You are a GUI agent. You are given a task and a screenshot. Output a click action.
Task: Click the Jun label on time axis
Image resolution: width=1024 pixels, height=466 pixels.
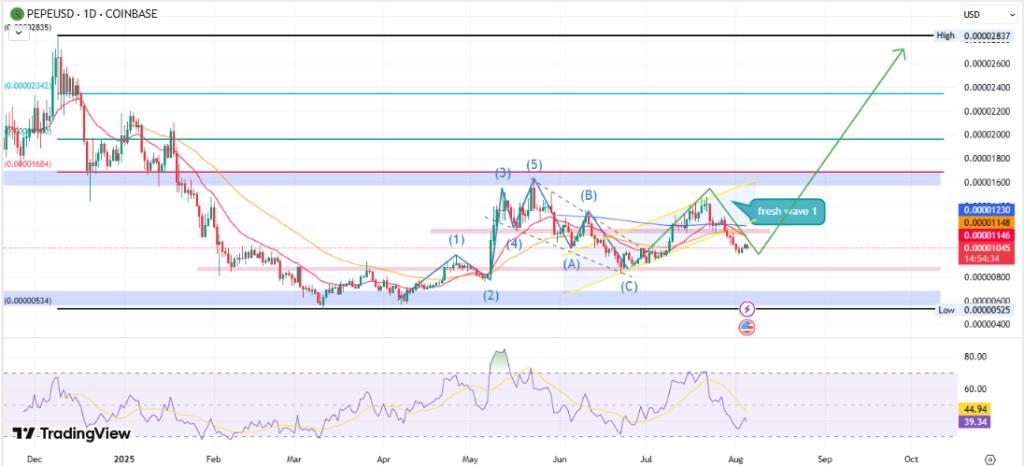point(560,459)
